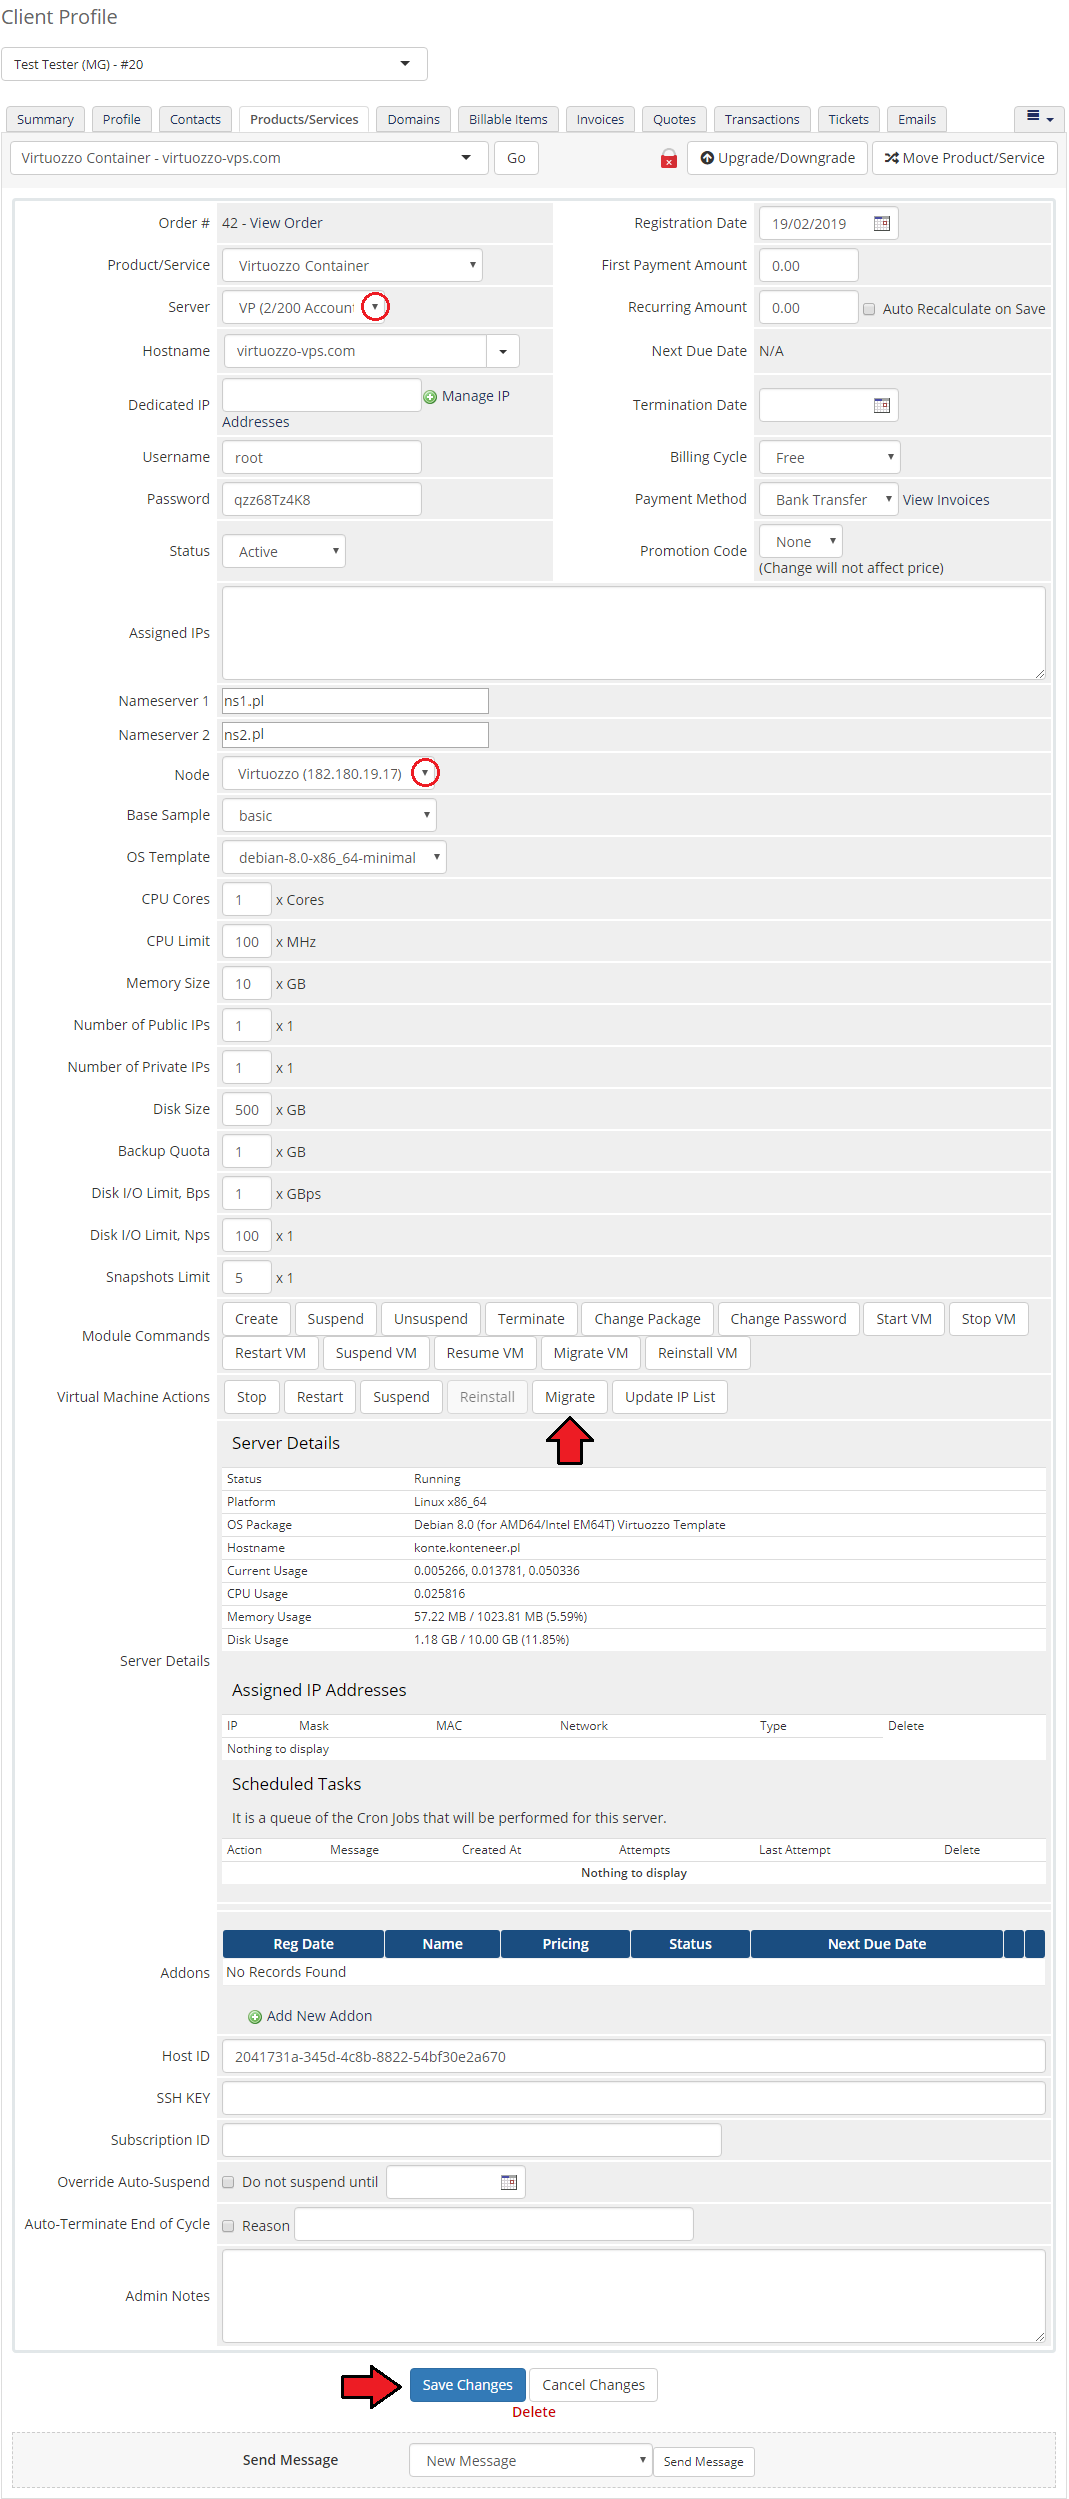Focus the Memory Size field
Viewport: 1069px width, 2499px height.
click(246, 983)
